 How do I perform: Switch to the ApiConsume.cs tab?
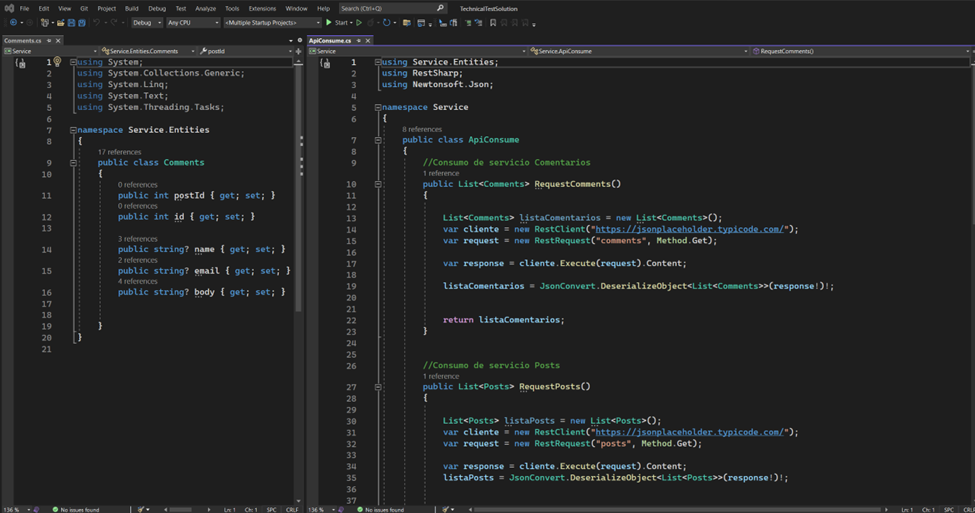point(330,40)
